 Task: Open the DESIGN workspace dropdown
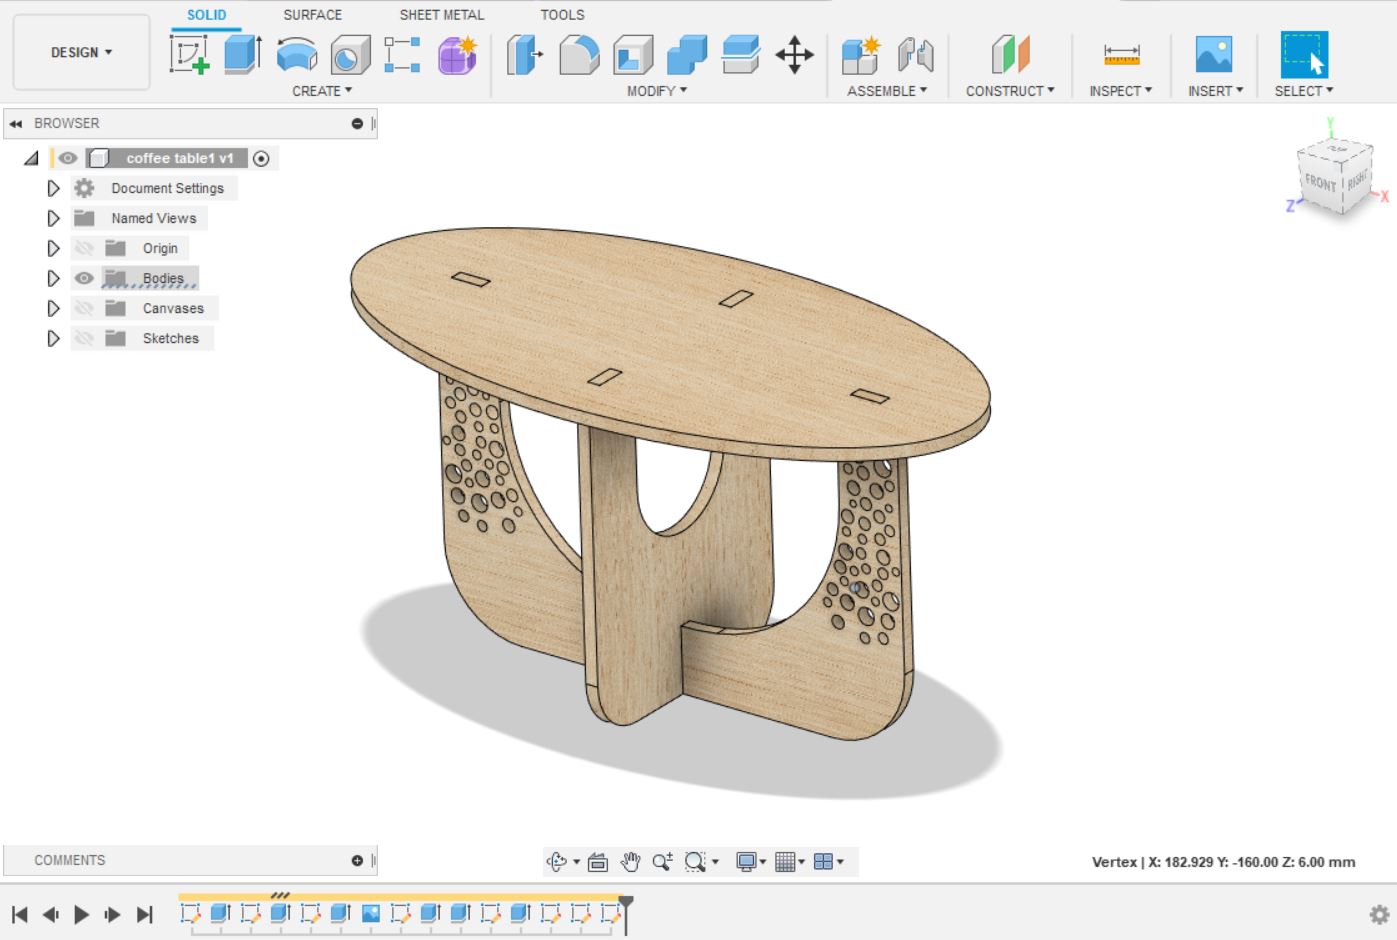coord(81,52)
